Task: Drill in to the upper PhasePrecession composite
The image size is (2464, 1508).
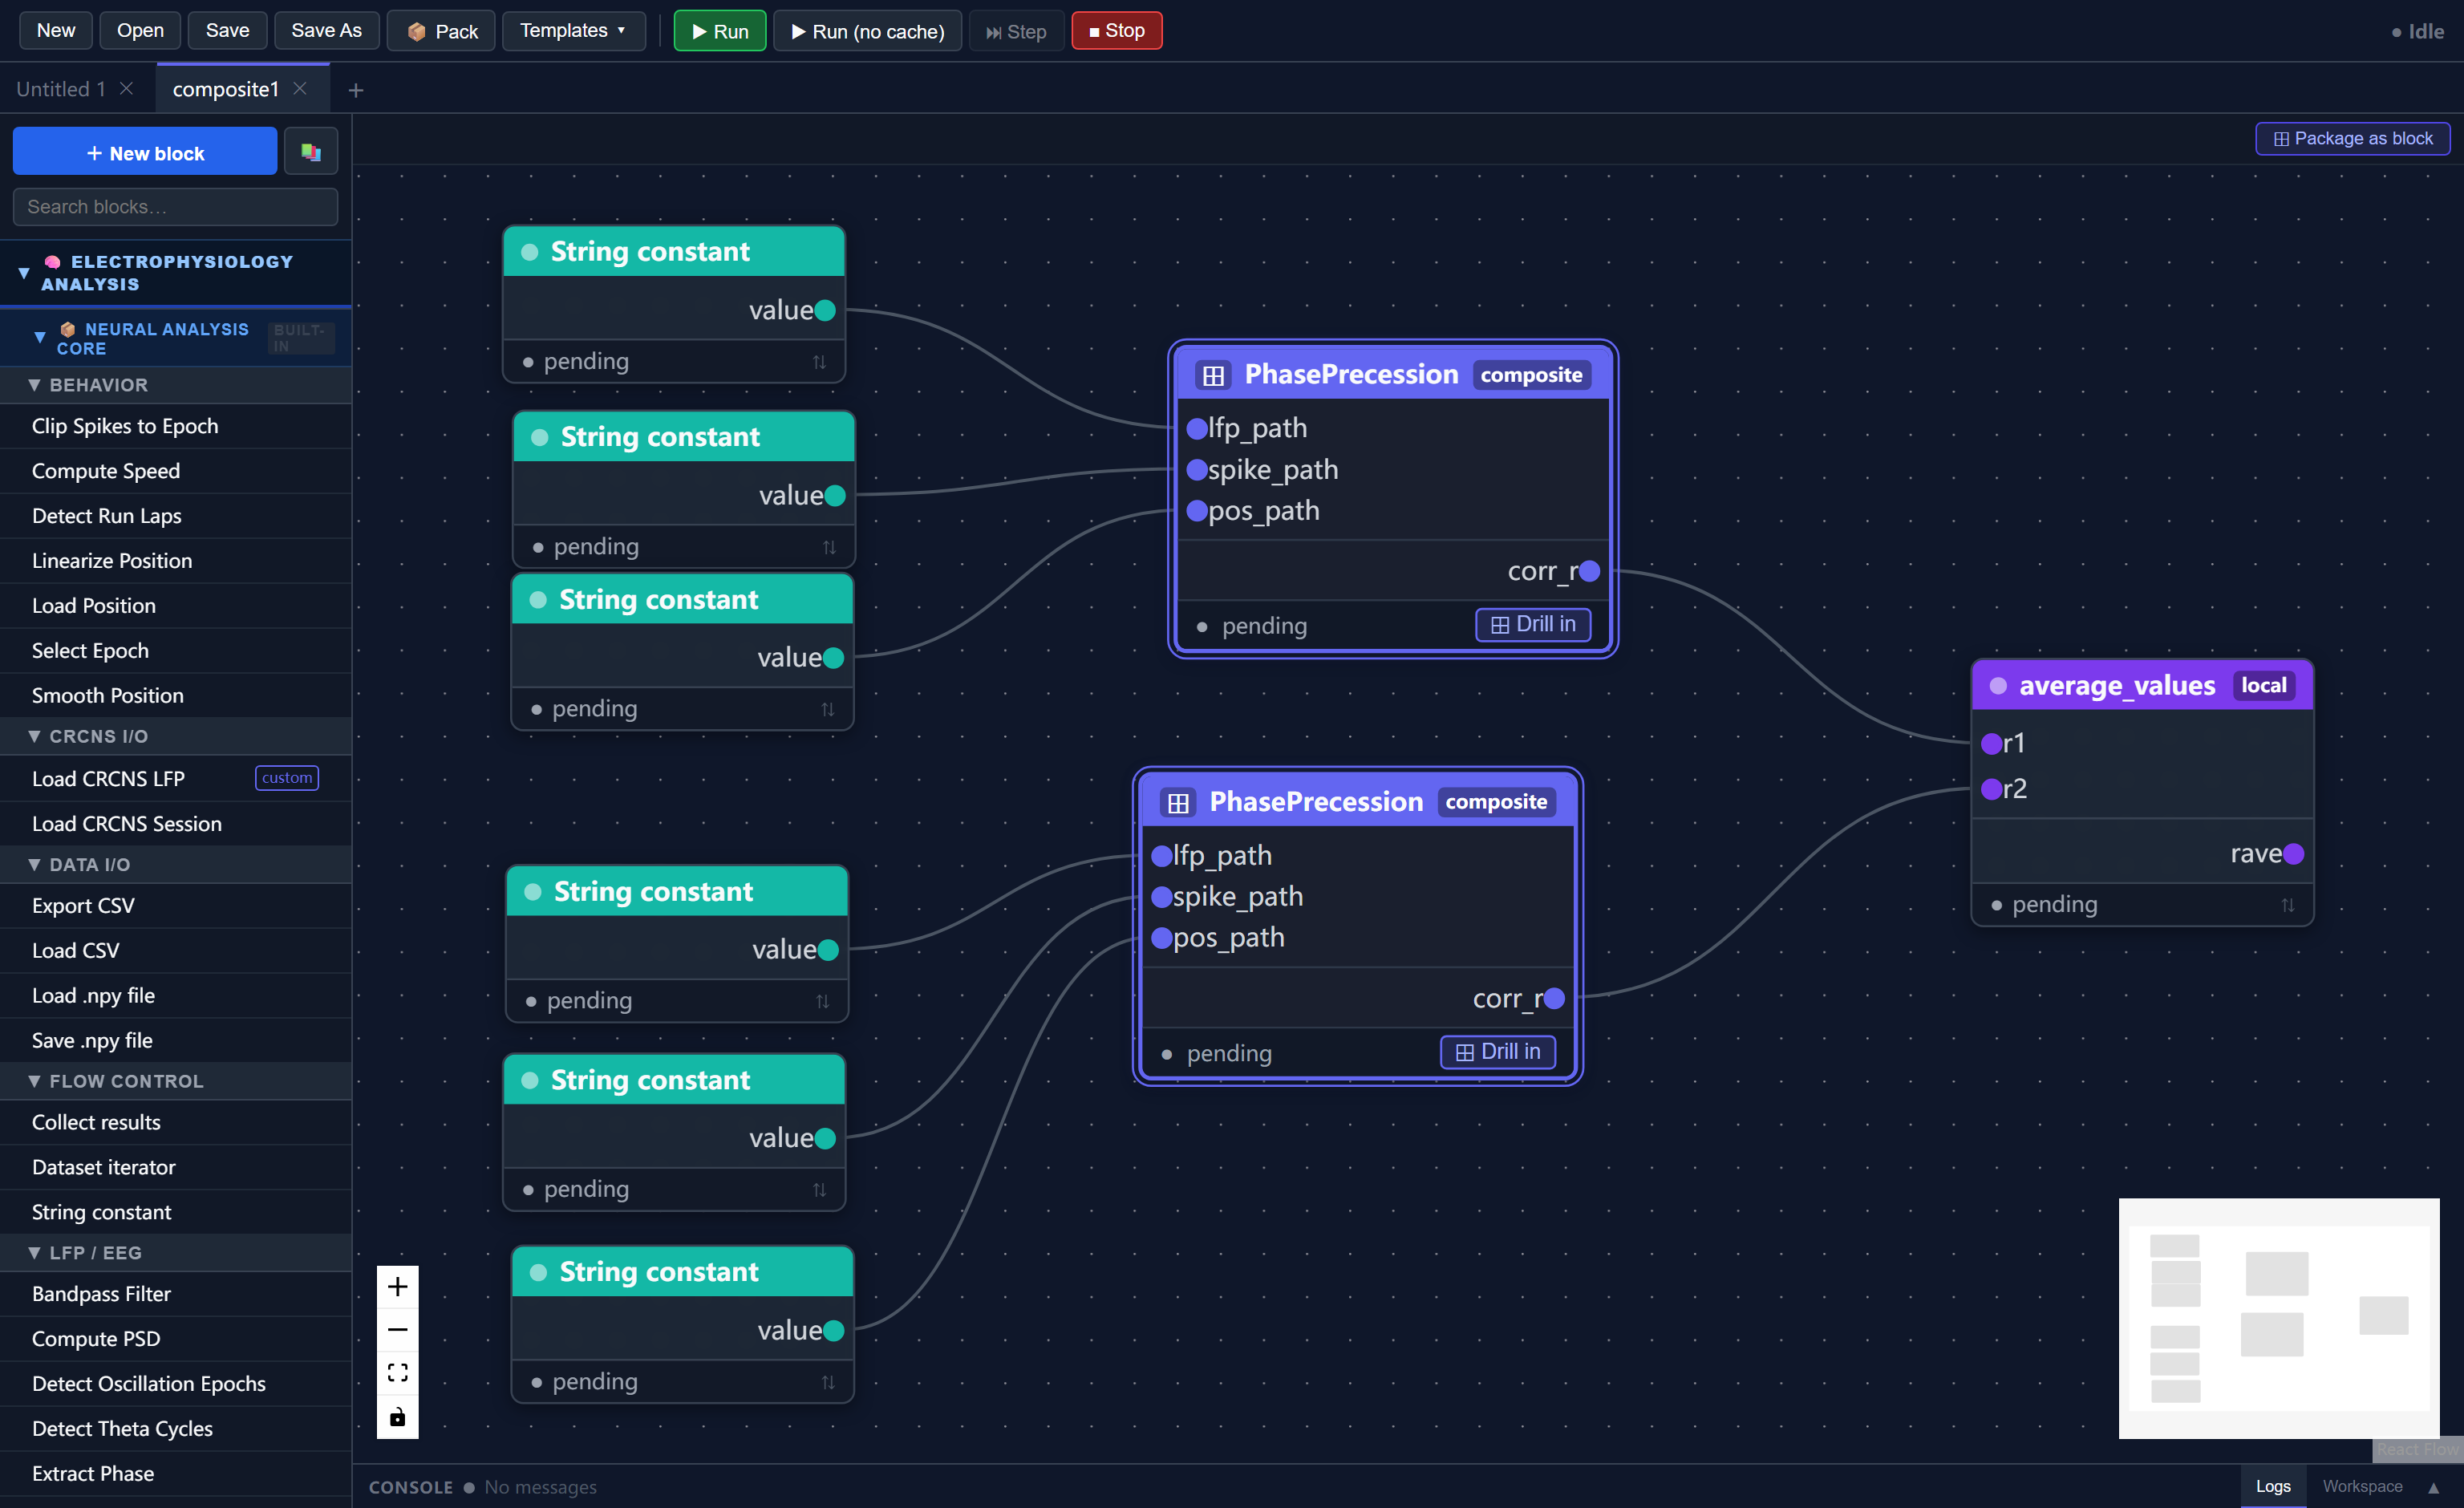Action: 1532,624
